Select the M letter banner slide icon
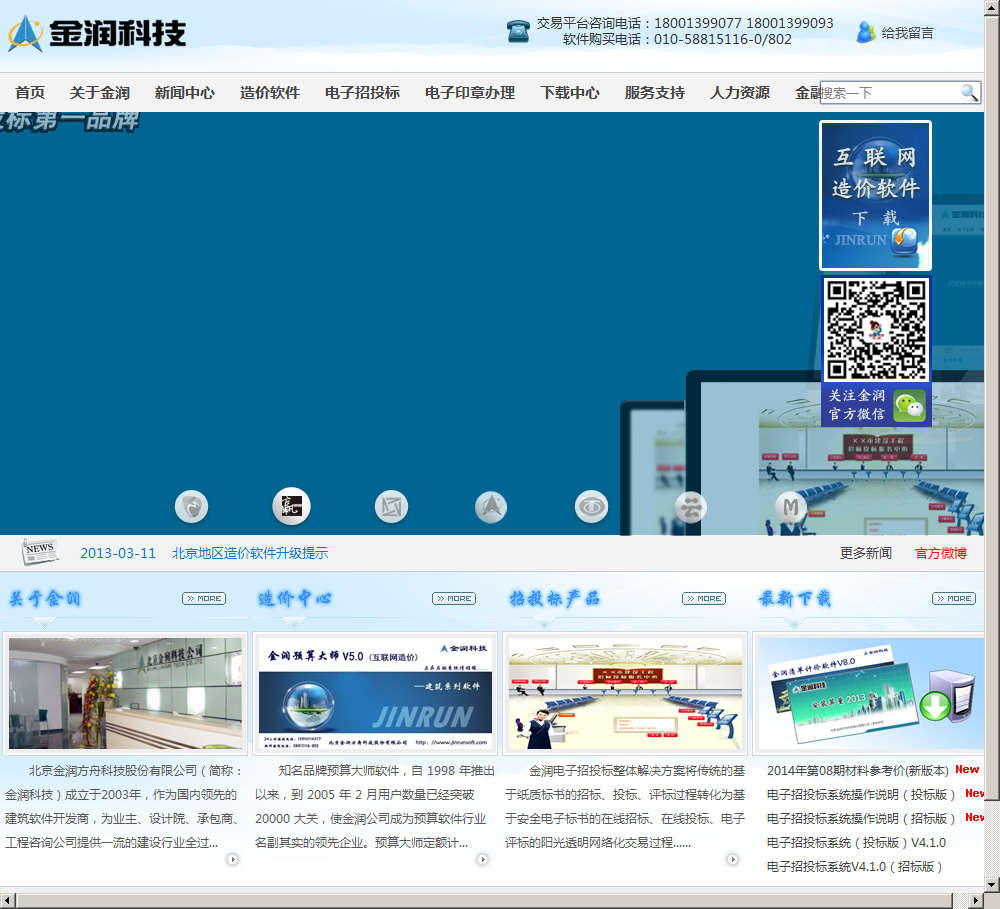 pyautogui.click(x=791, y=506)
